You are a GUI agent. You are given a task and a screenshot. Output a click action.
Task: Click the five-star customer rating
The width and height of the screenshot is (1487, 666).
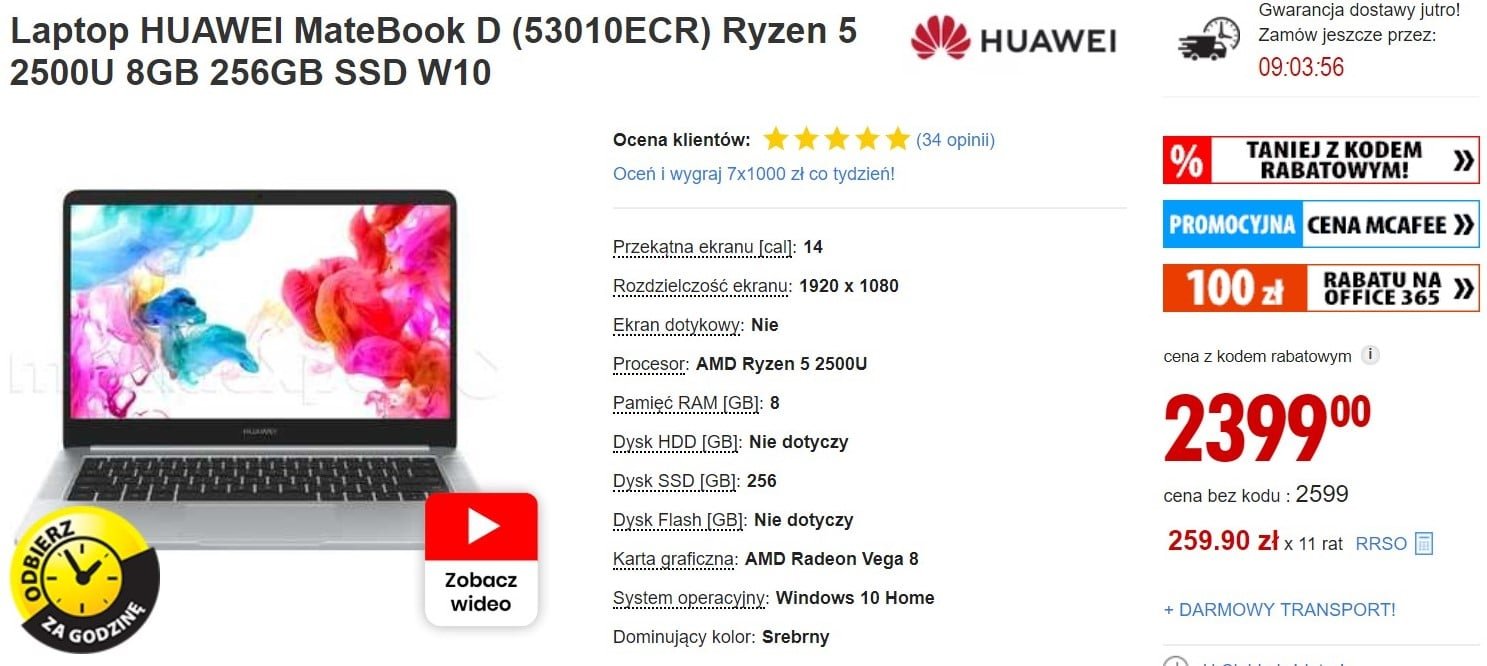[x=836, y=139]
